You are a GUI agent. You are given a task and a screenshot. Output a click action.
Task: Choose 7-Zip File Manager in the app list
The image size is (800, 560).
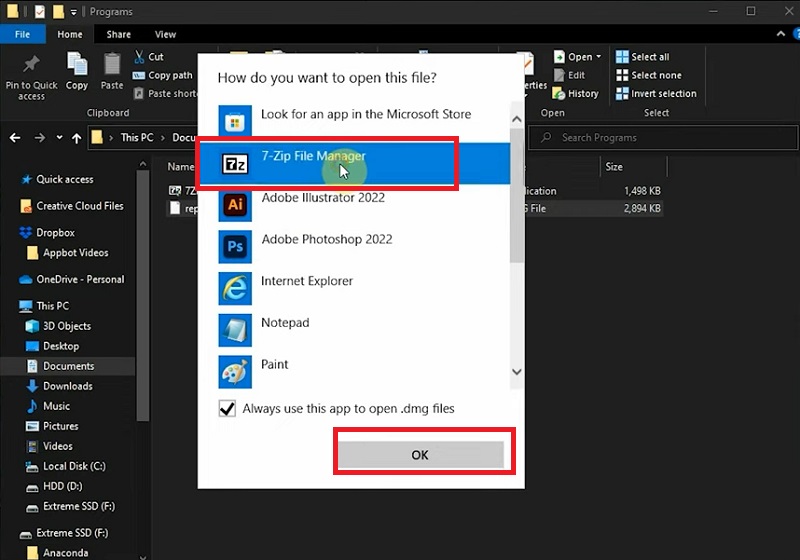[354, 163]
